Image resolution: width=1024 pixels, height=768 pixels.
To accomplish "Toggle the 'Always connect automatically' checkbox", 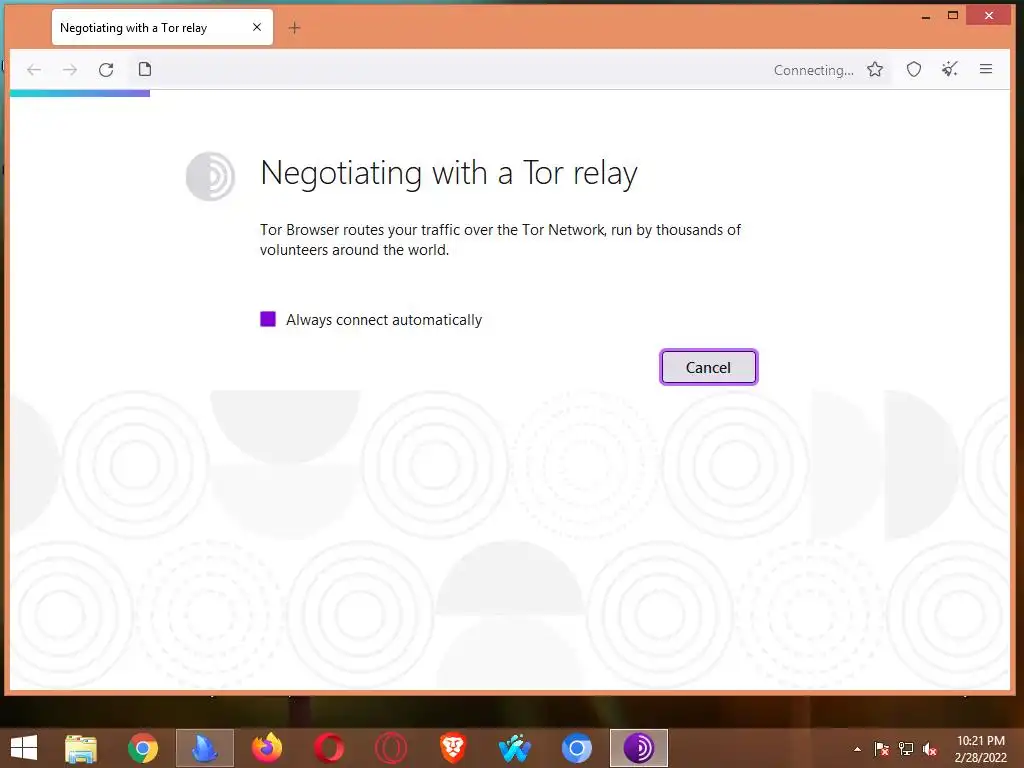I will coord(268,319).
